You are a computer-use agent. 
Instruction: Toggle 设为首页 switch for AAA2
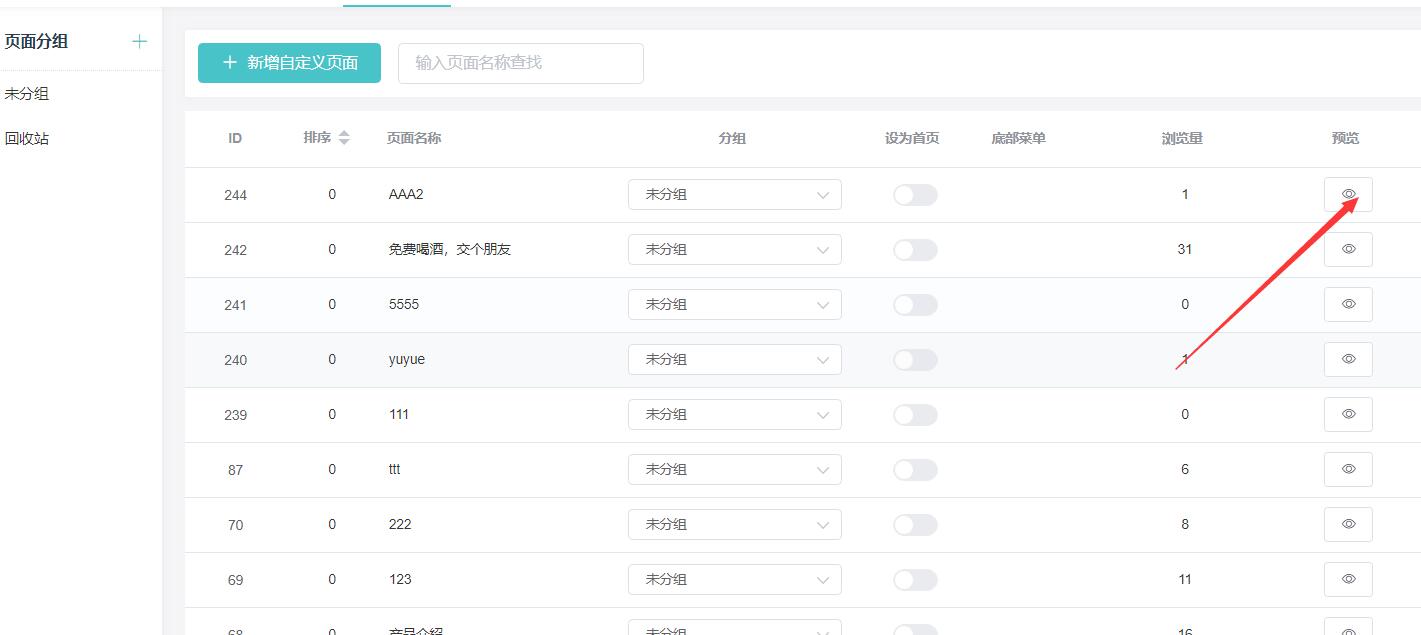point(915,195)
